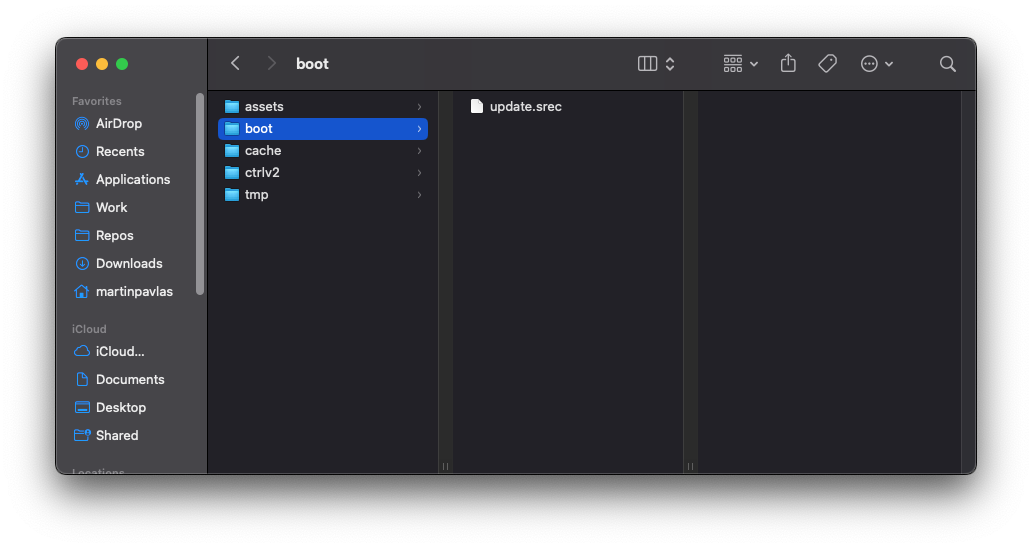
Task: Click the second column resize handle
Action: point(690,466)
